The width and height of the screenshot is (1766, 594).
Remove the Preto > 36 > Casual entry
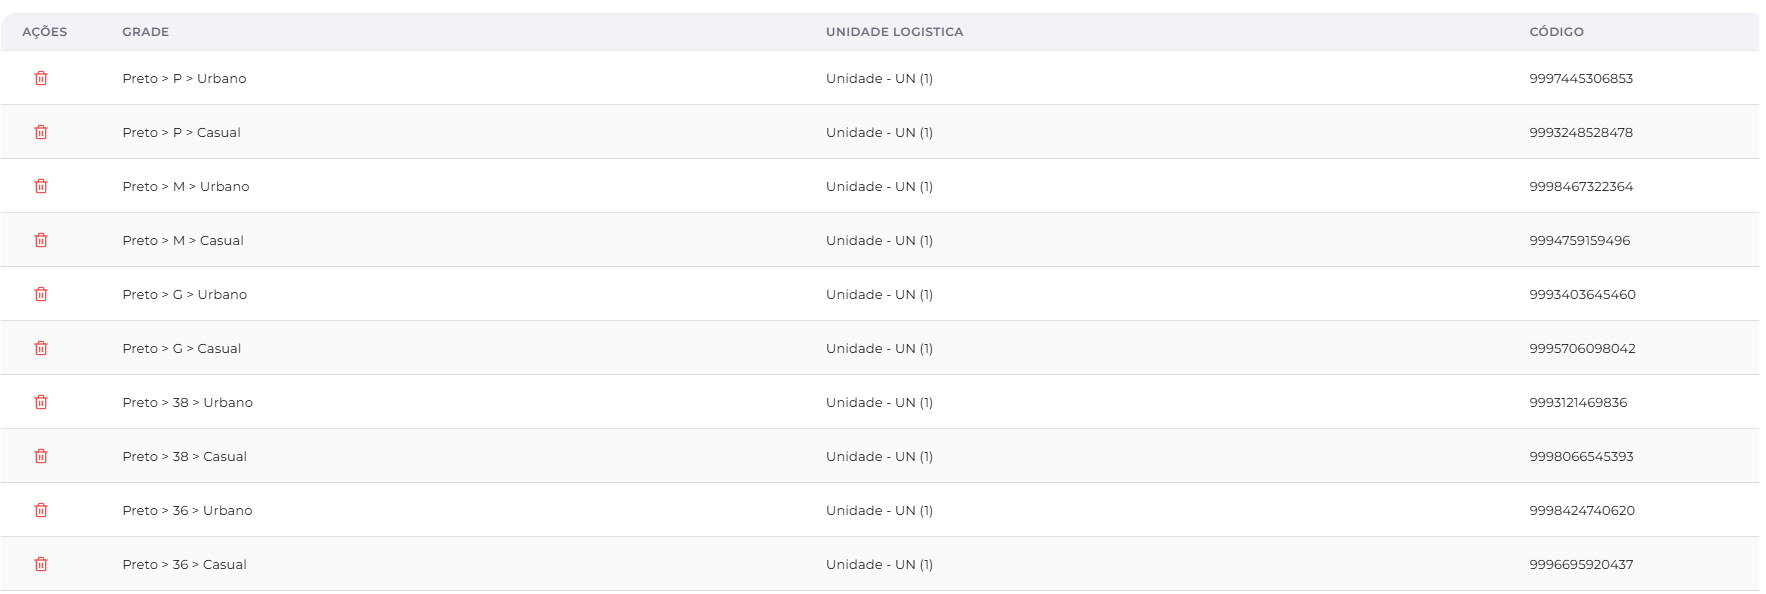coord(41,564)
